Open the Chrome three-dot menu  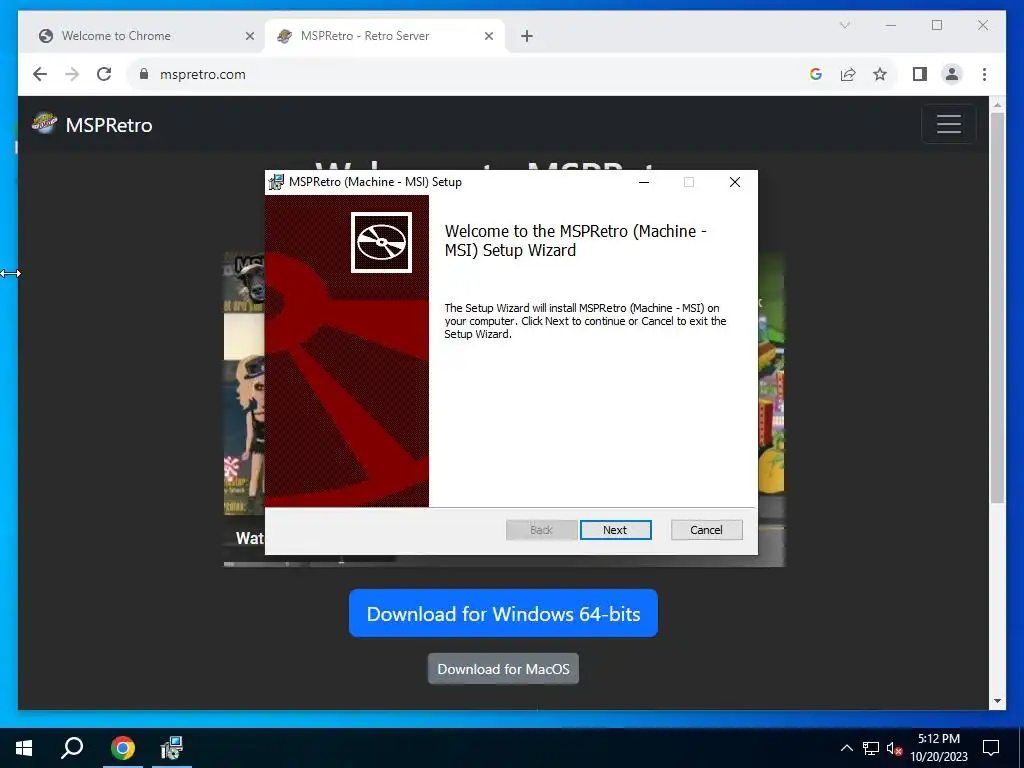coord(984,74)
